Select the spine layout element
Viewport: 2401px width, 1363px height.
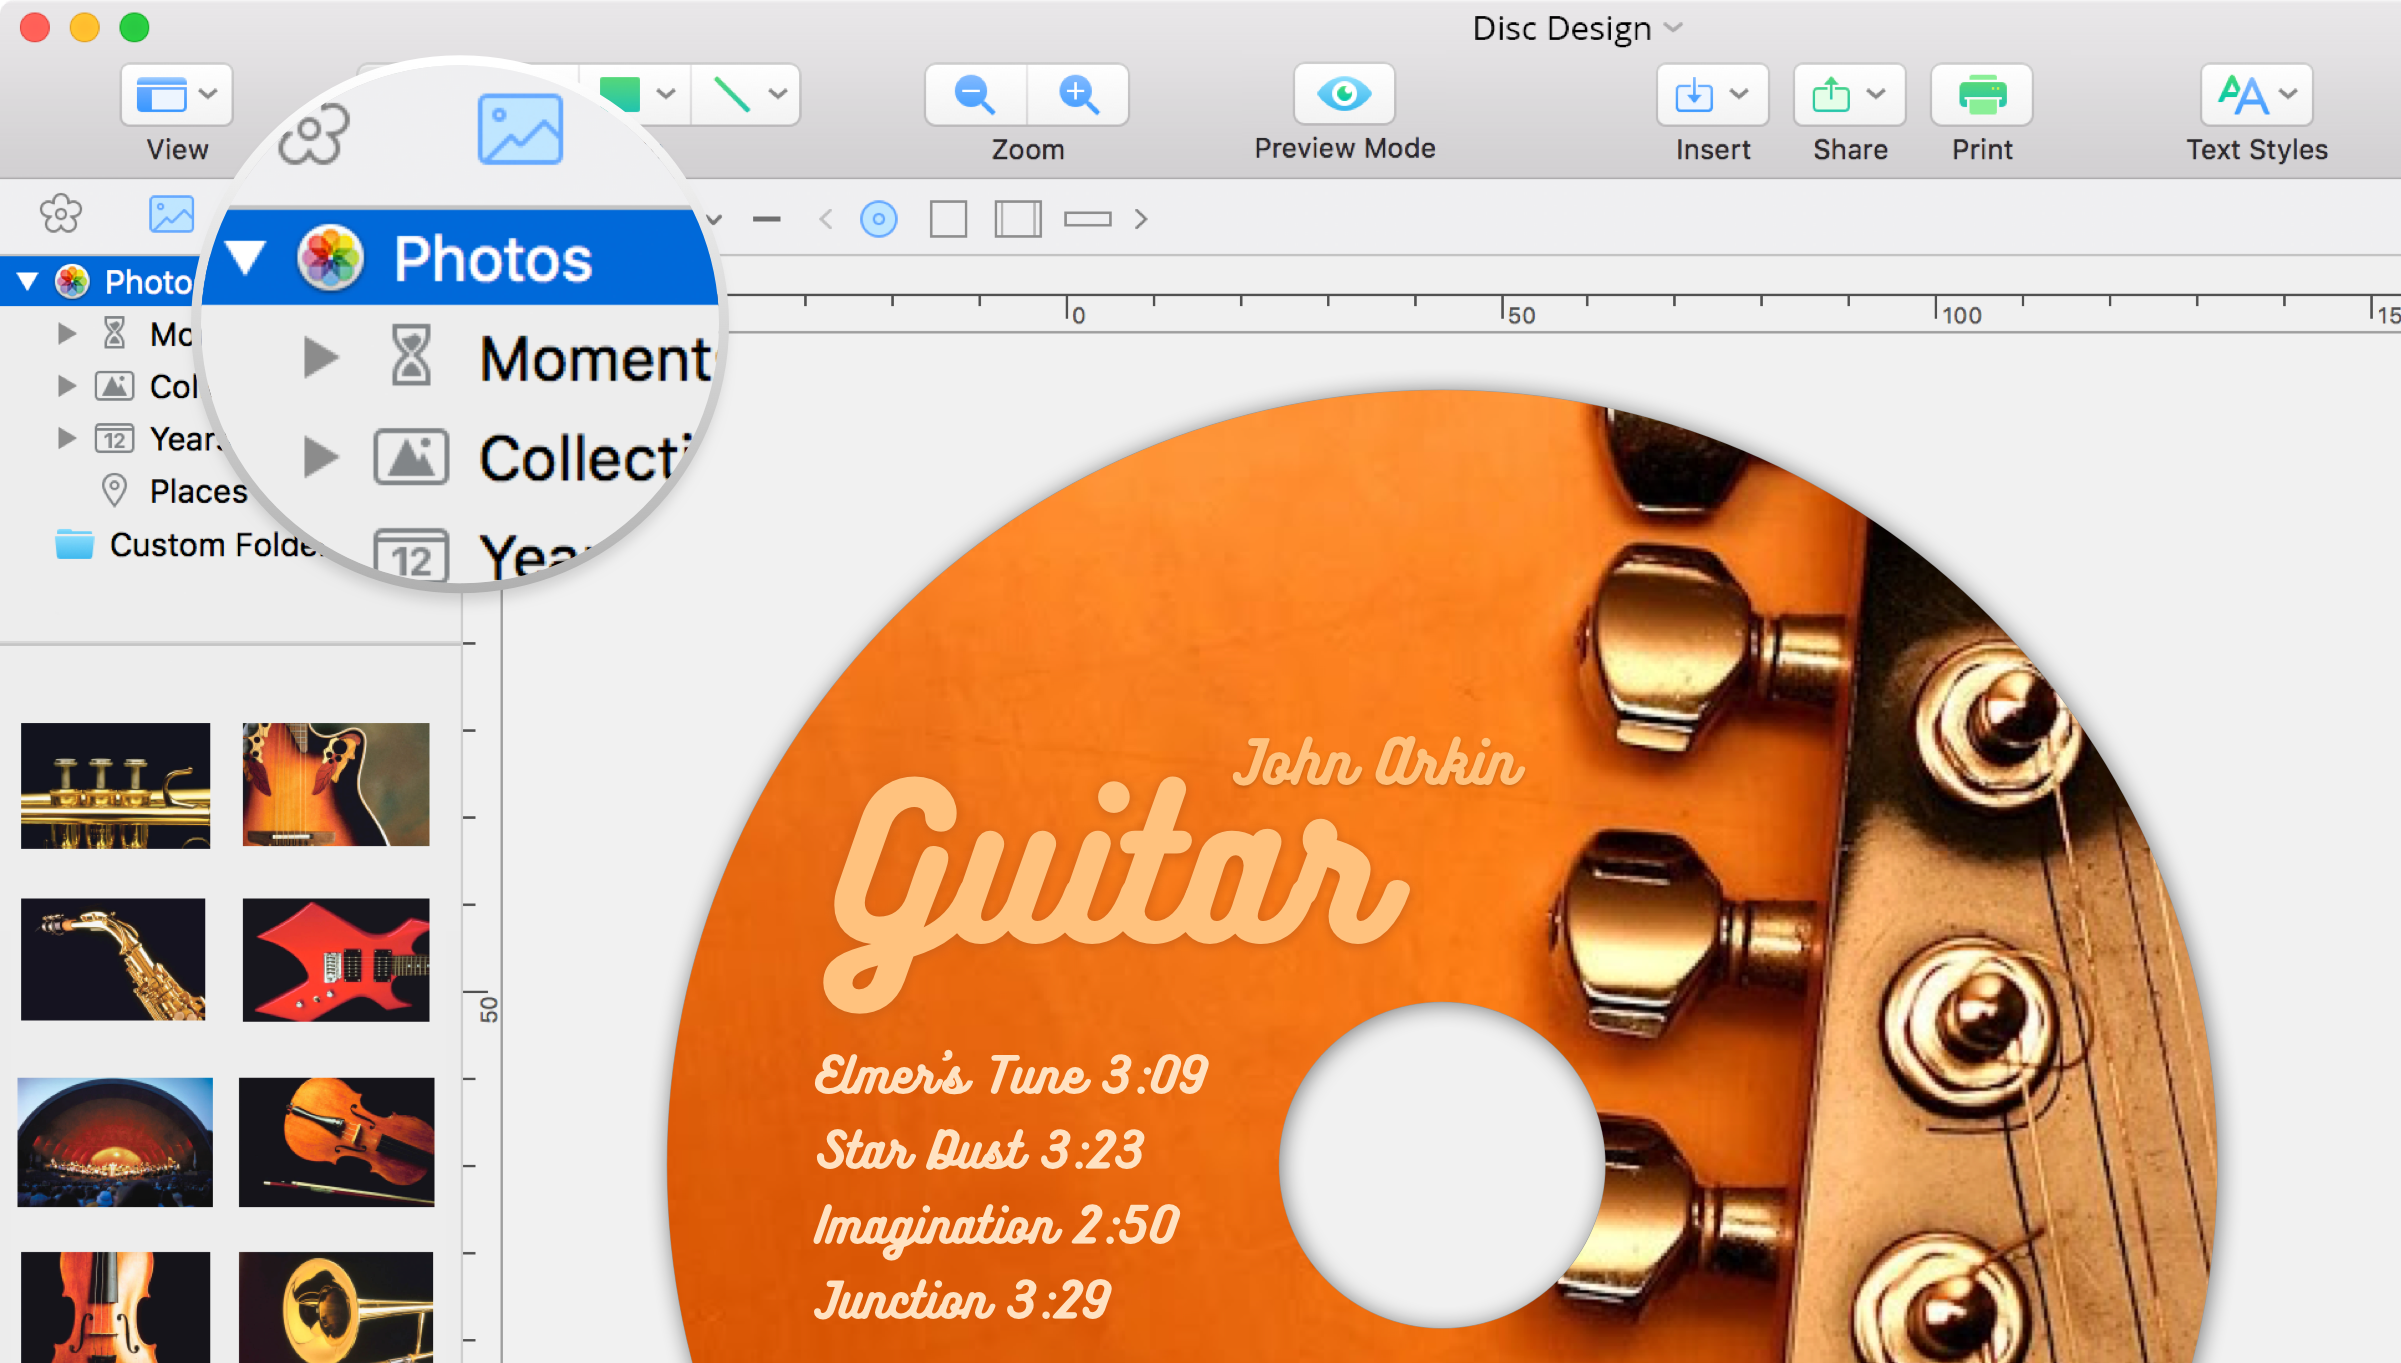tap(1088, 219)
